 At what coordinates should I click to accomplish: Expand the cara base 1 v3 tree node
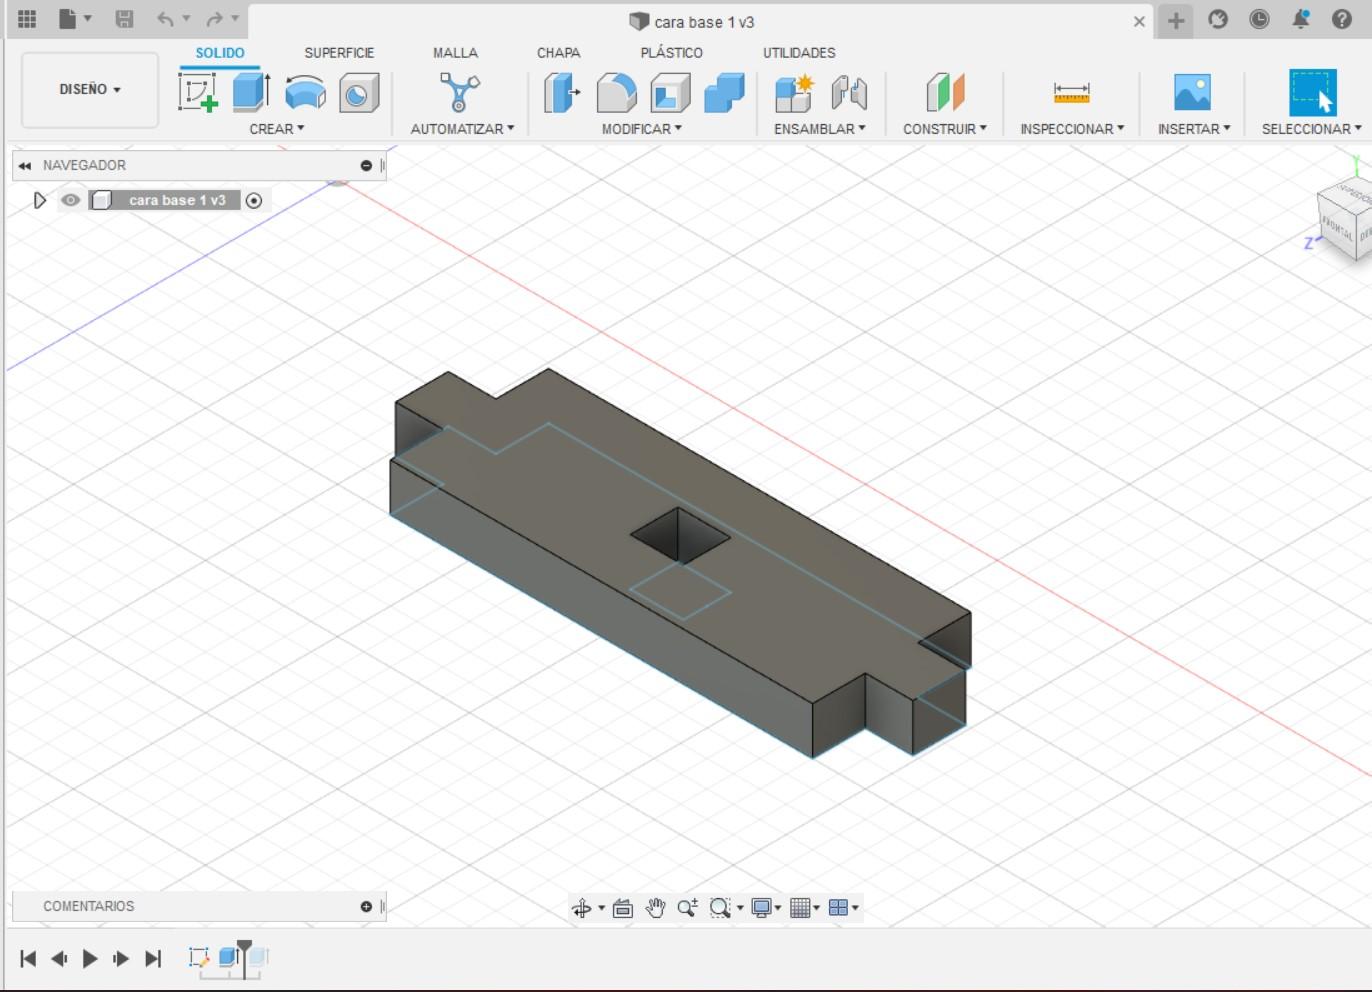(x=40, y=200)
